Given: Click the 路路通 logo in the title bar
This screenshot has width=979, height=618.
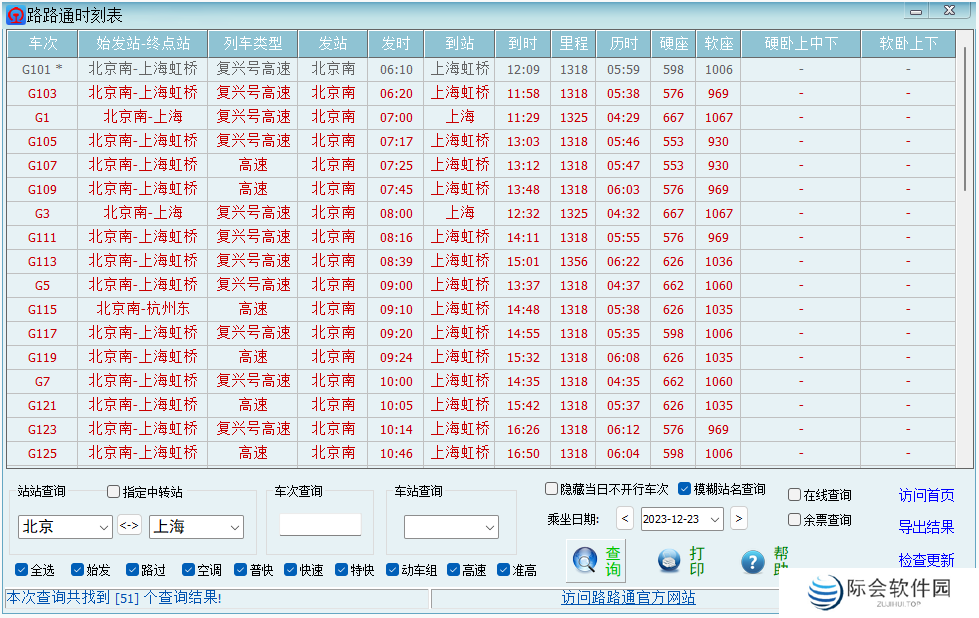Looking at the screenshot, I should 14,13.
